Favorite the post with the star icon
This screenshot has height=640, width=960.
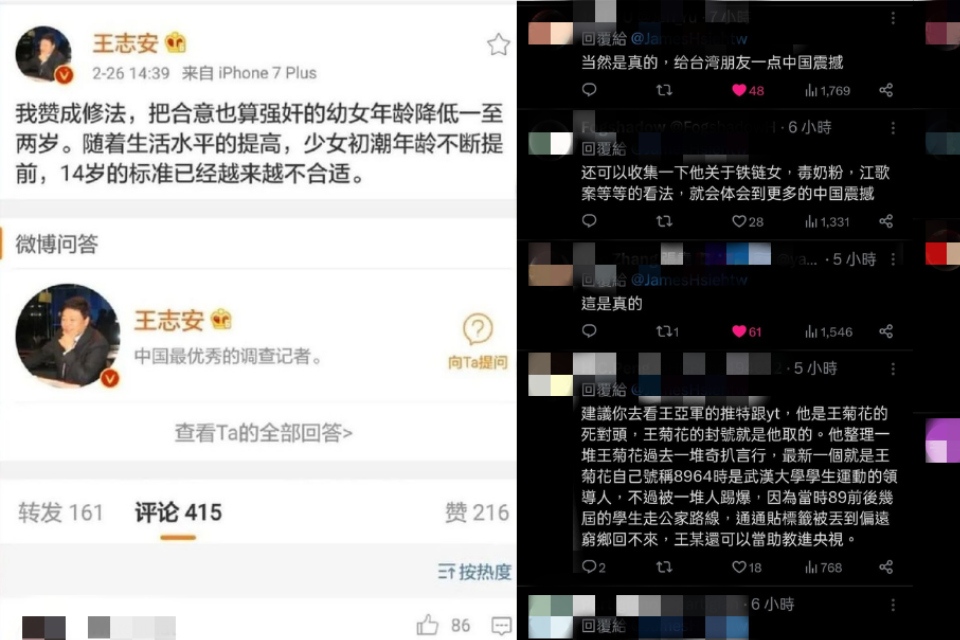[x=498, y=44]
